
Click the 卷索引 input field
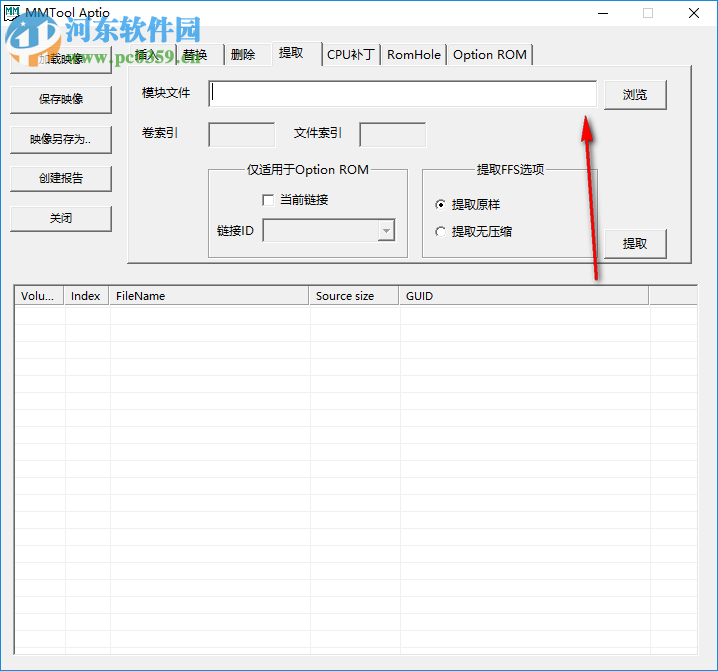[x=242, y=135]
